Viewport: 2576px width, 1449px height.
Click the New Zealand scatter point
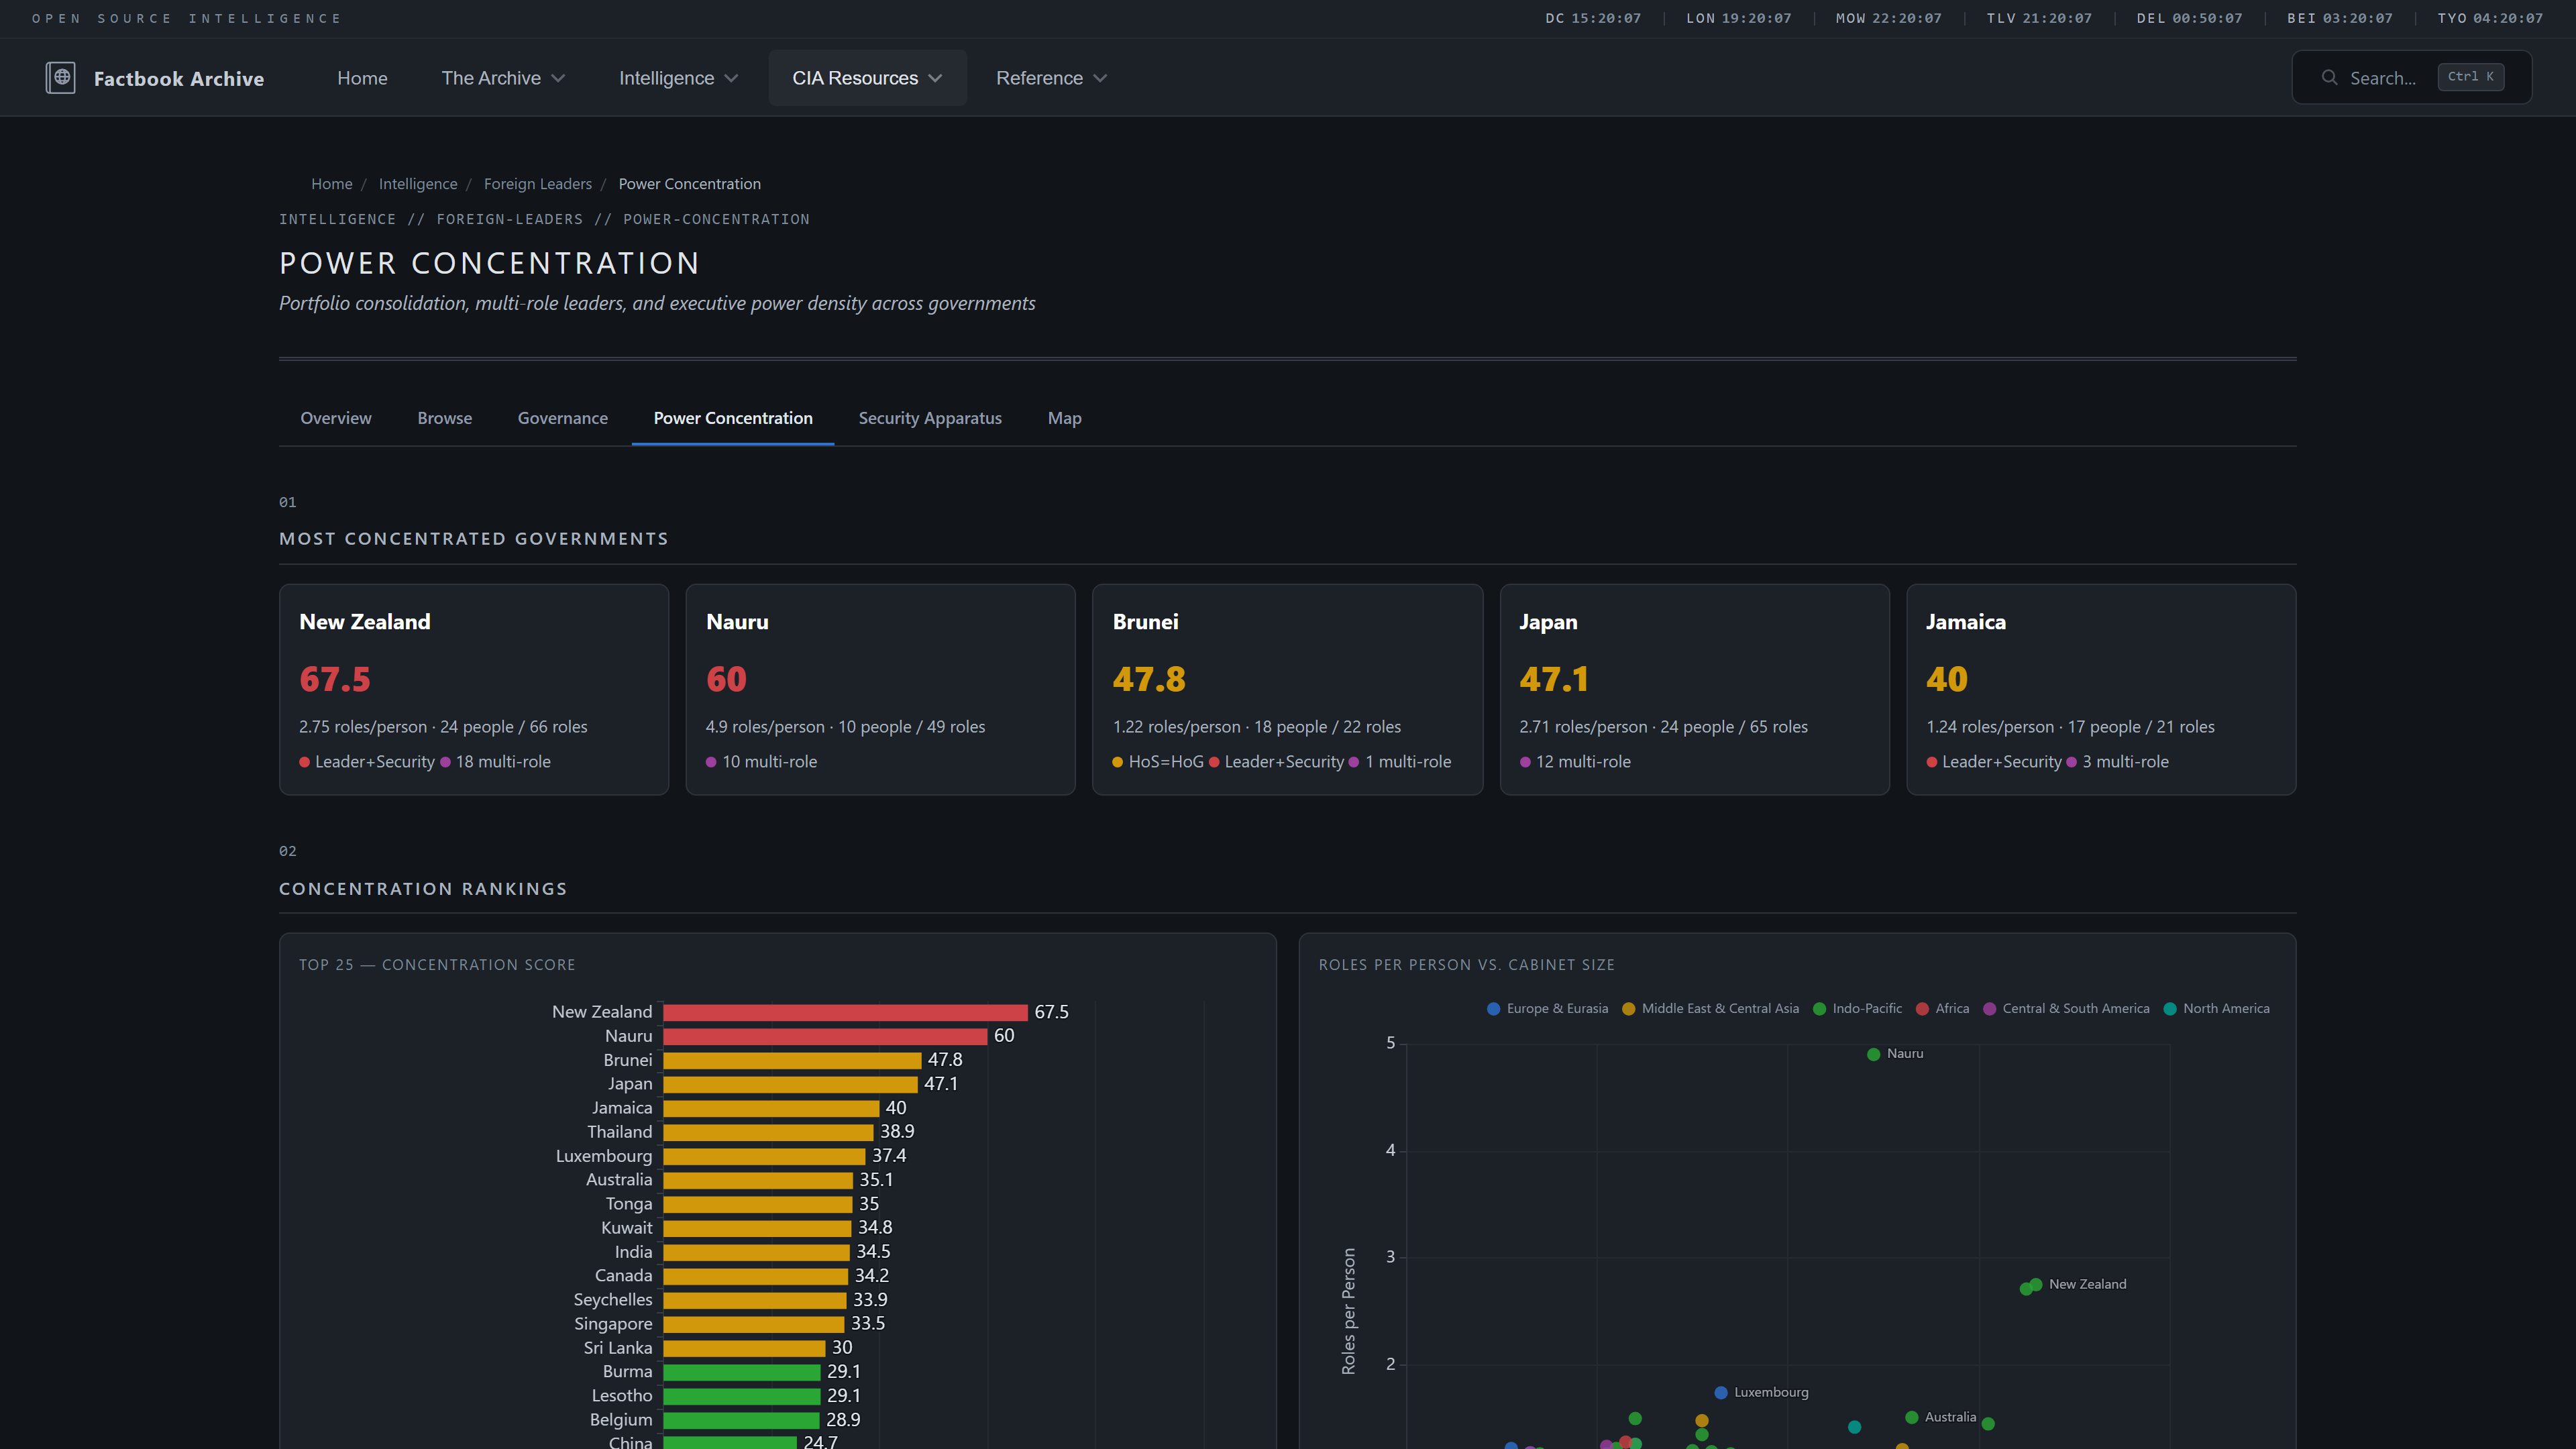click(x=2035, y=1285)
